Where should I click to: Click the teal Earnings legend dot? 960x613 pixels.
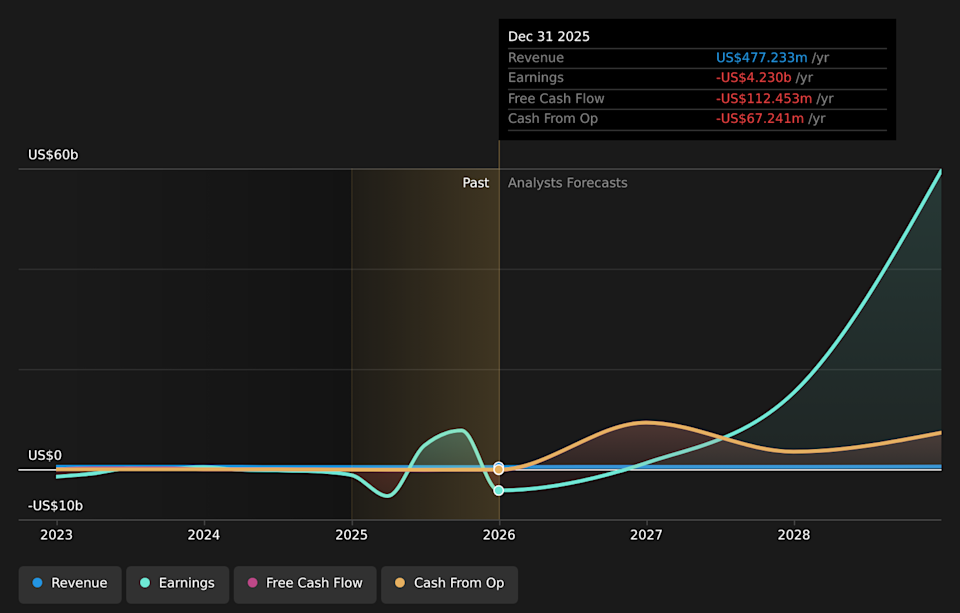tap(145, 583)
